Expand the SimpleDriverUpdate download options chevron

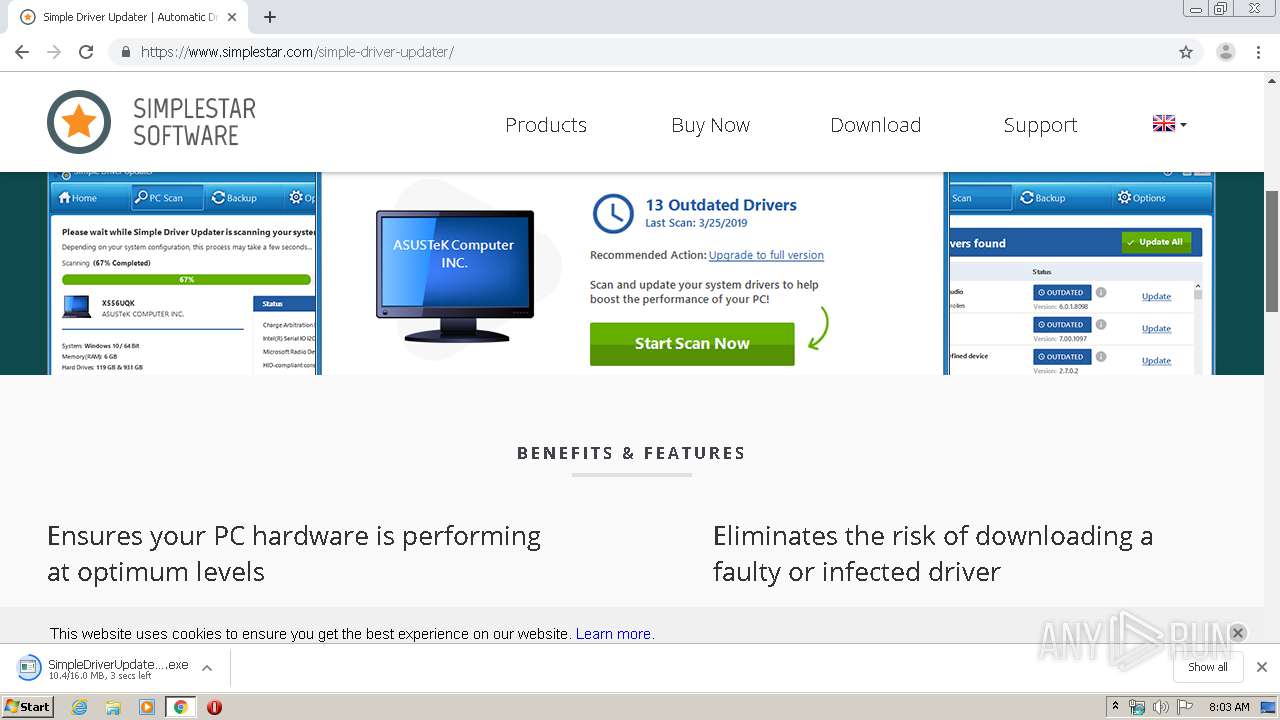(x=207, y=668)
